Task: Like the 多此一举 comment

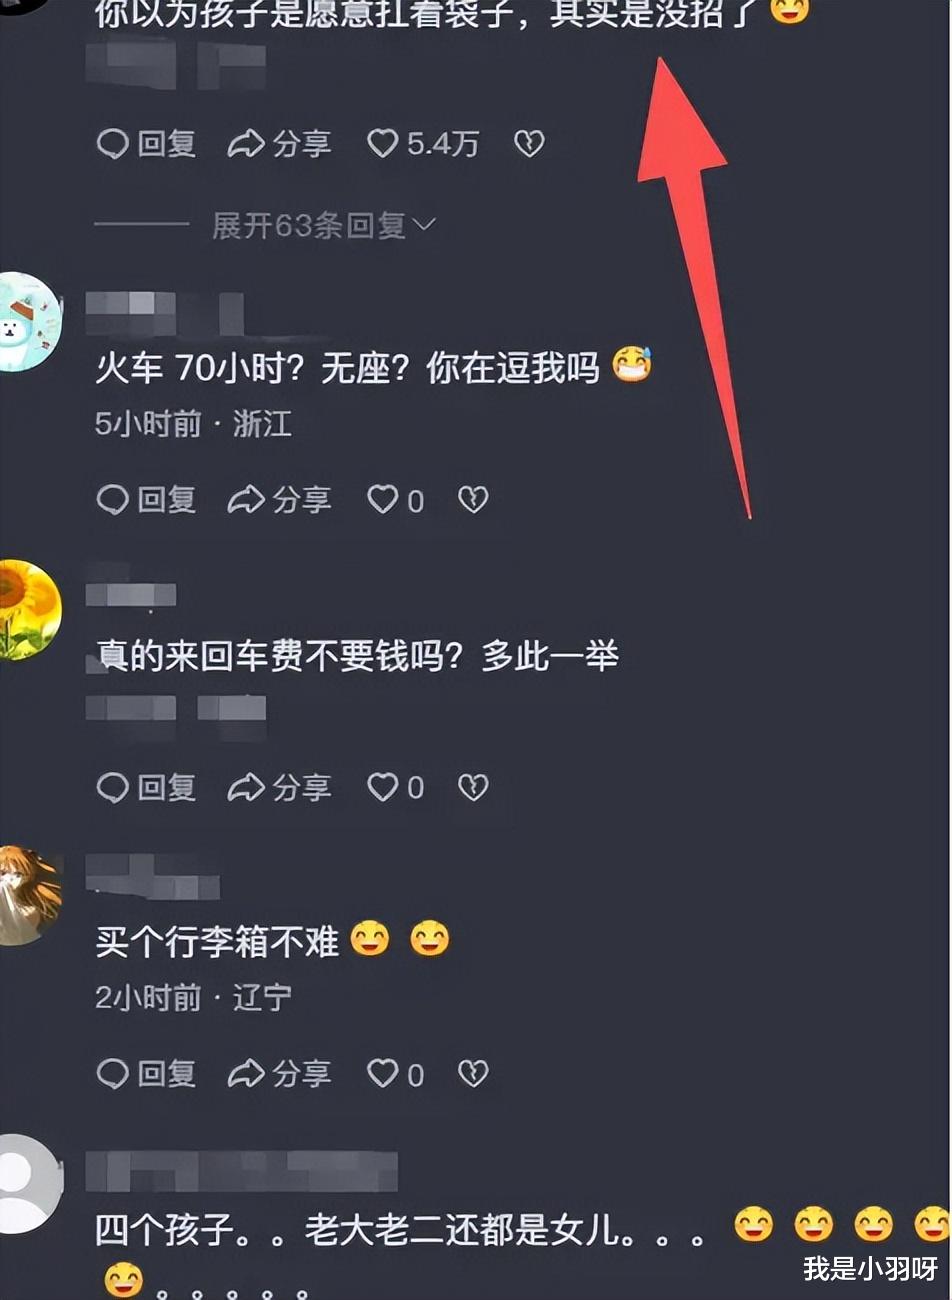Action: [x=395, y=788]
